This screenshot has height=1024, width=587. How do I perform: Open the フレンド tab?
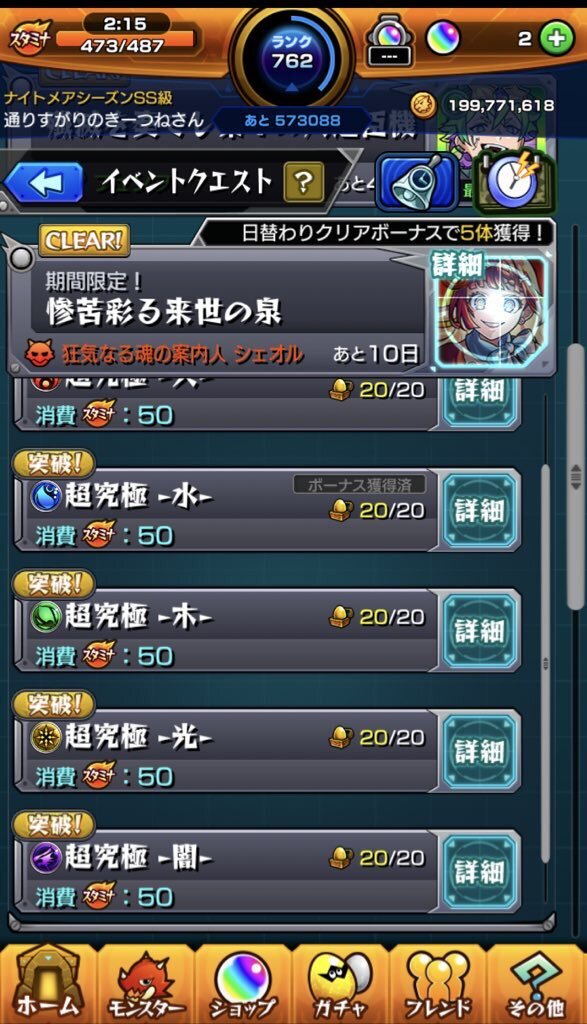437,985
